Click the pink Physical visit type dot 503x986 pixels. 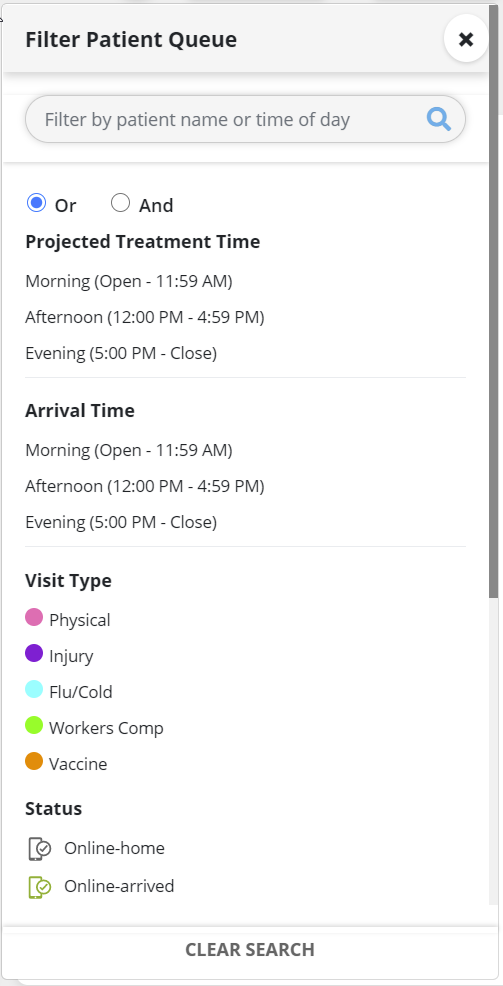click(x=34, y=617)
